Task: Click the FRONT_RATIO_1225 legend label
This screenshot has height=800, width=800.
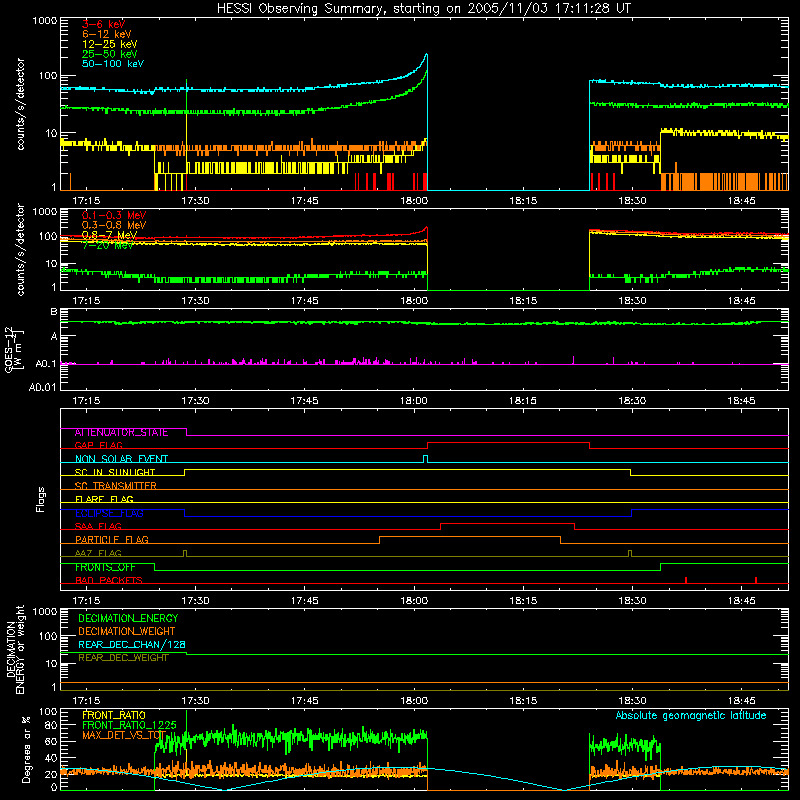Action: [x=129, y=725]
